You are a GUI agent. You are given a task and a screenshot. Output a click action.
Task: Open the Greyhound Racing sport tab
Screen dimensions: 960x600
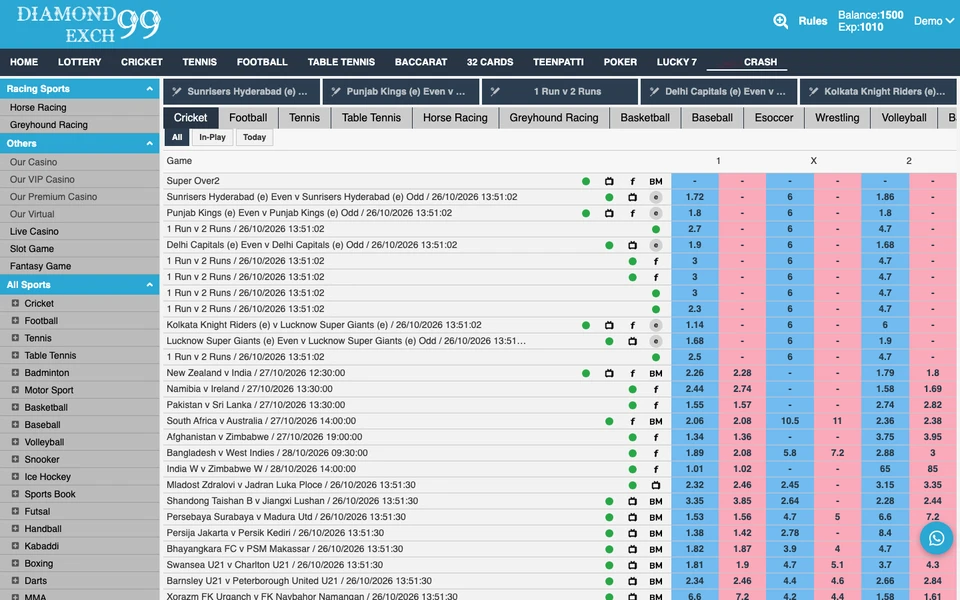[x=554, y=118]
